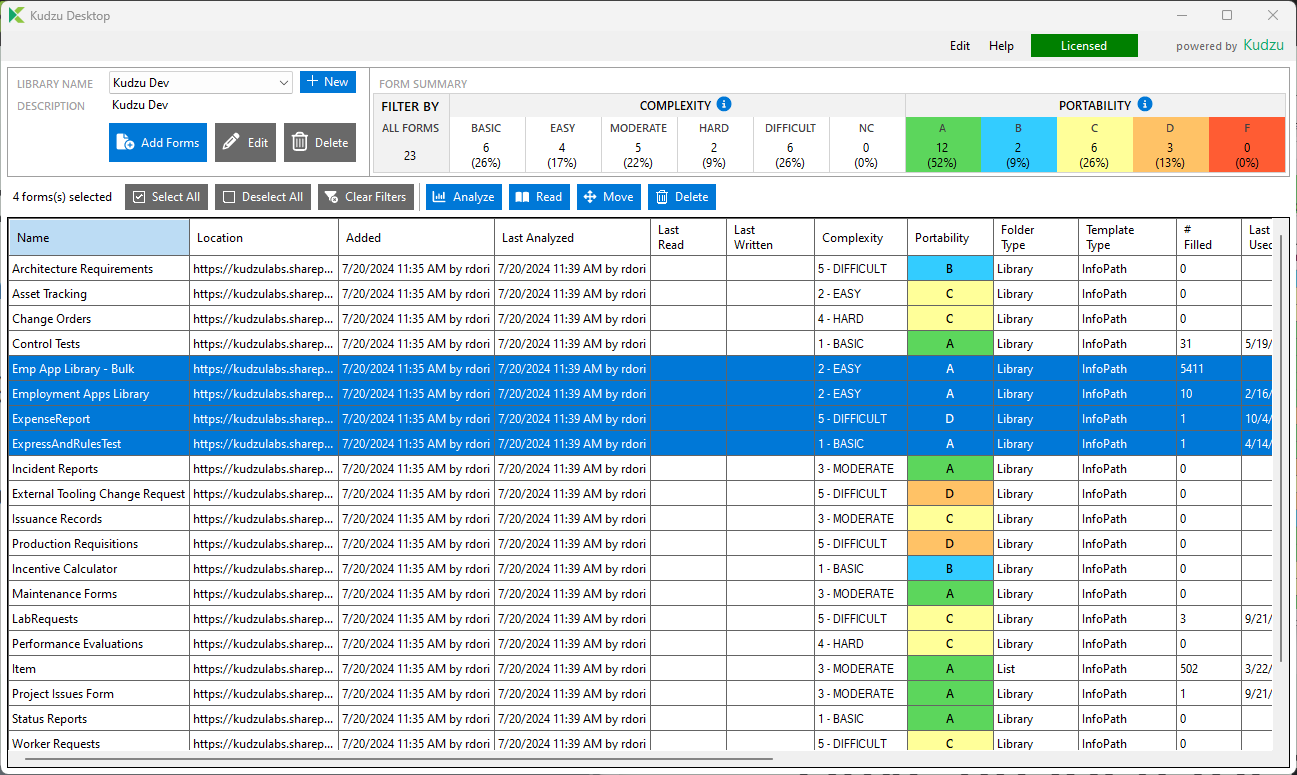Sort by the Complexity column header
This screenshot has height=775, width=1297.
(854, 238)
